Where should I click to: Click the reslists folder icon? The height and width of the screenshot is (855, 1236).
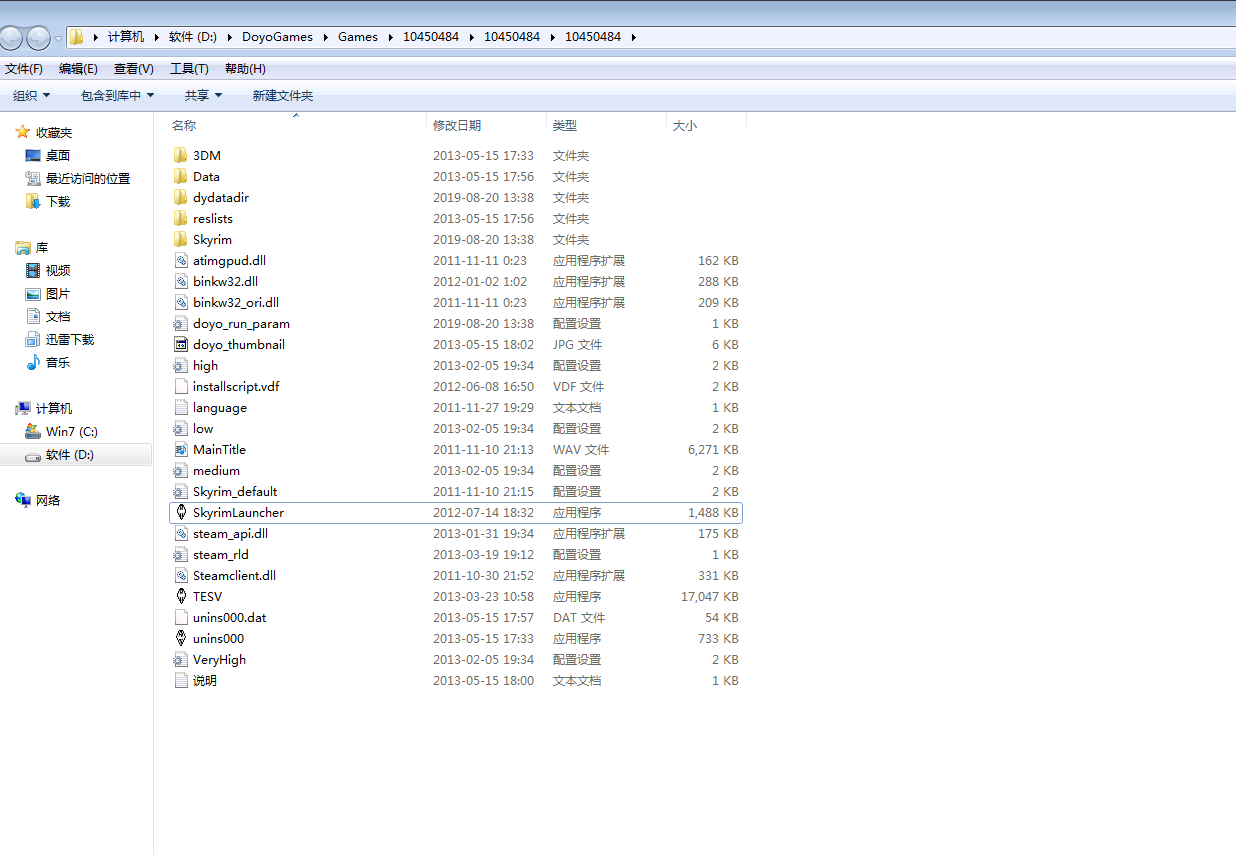pyautogui.click(x=180, y=218)
